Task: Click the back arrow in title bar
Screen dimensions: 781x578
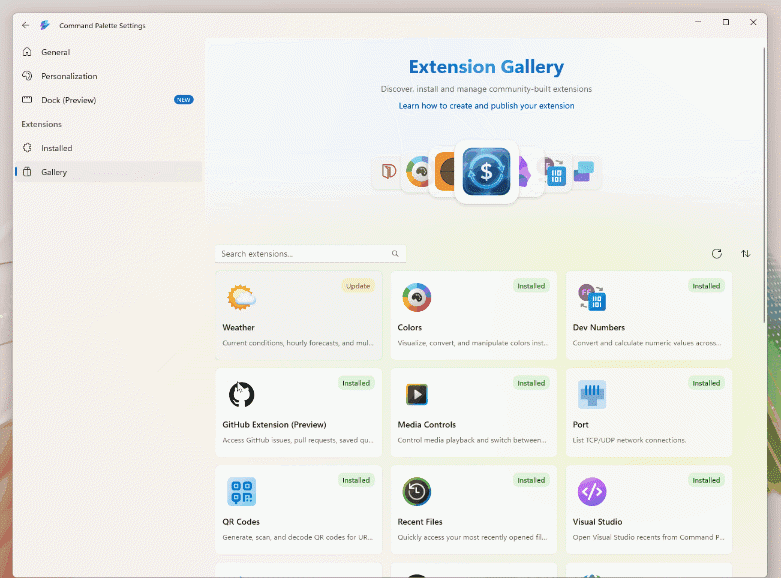Action: [25, 25]
